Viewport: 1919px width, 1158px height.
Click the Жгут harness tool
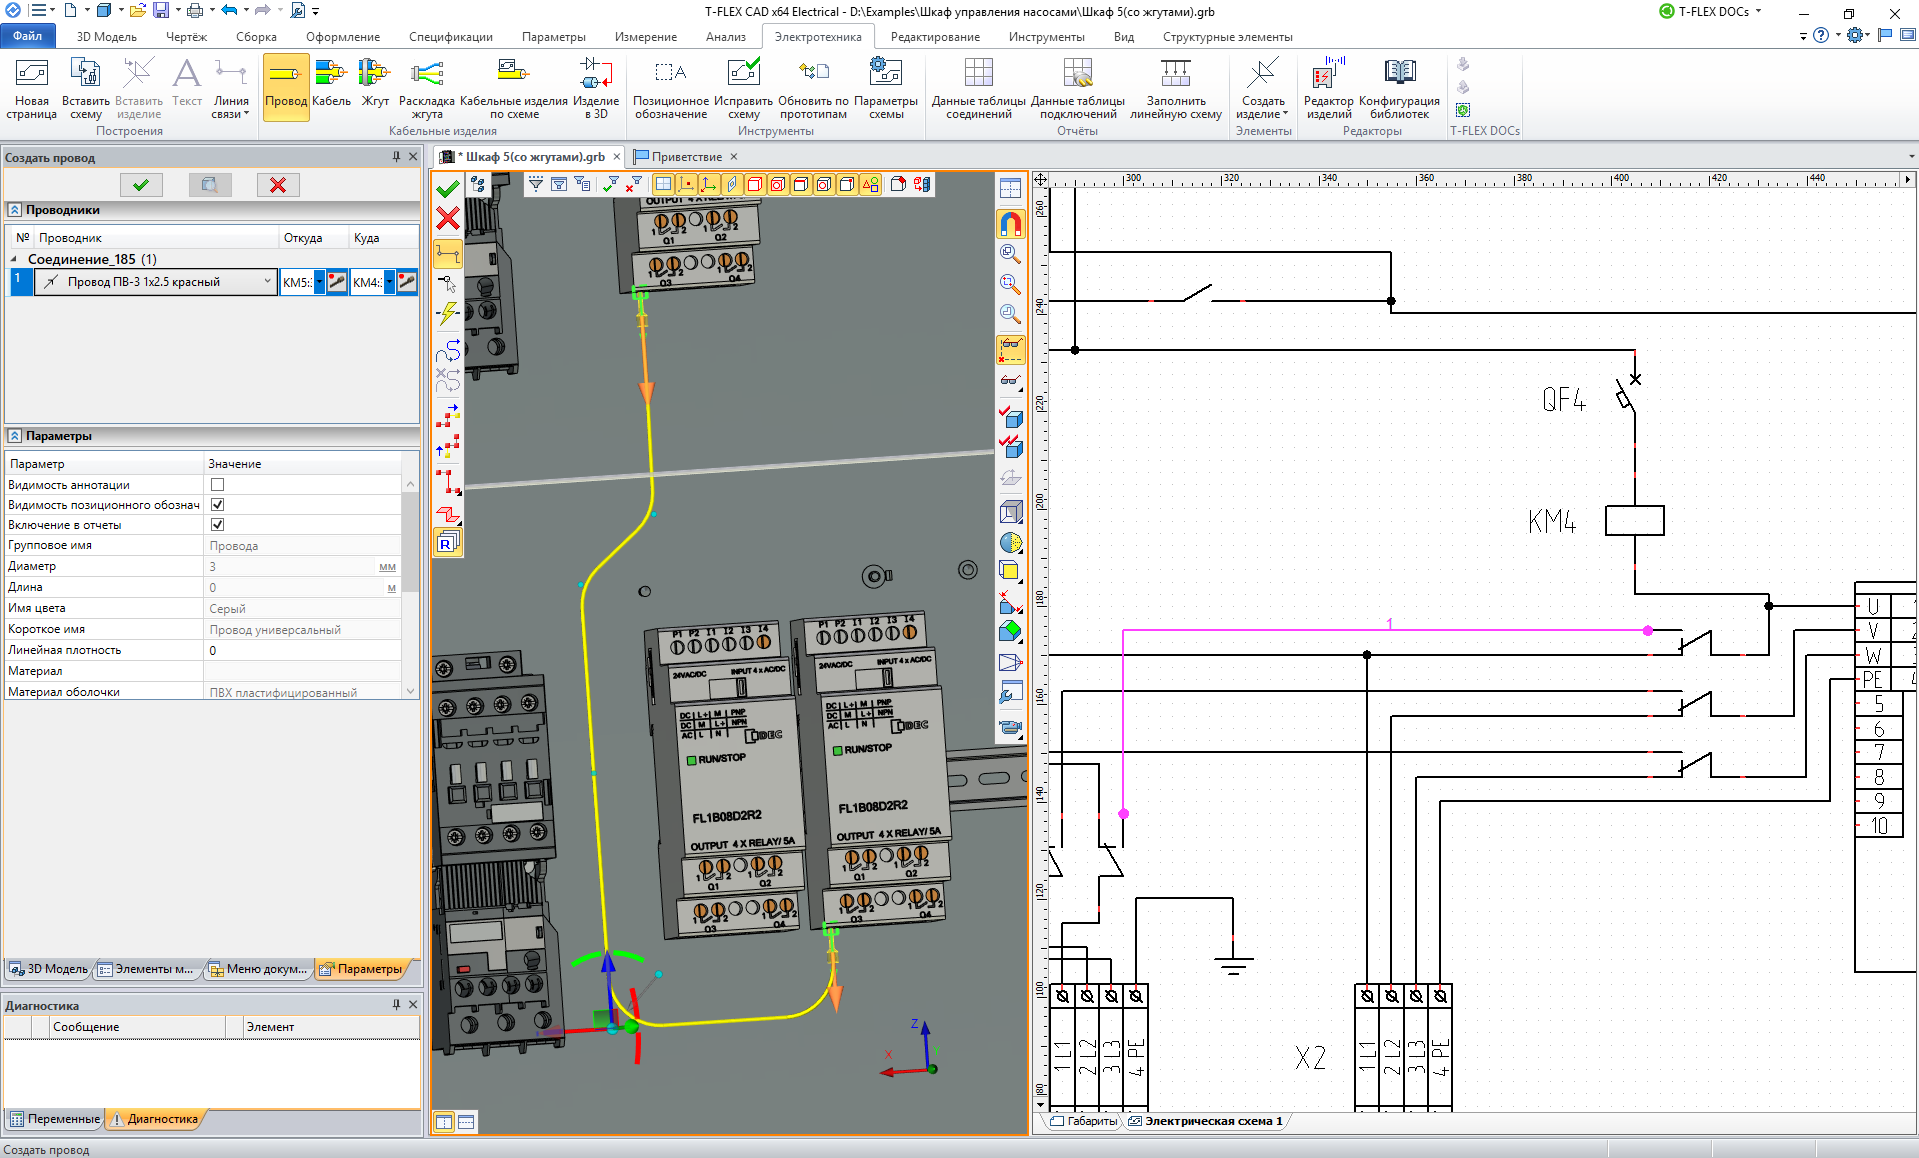[x=375, y=87]
